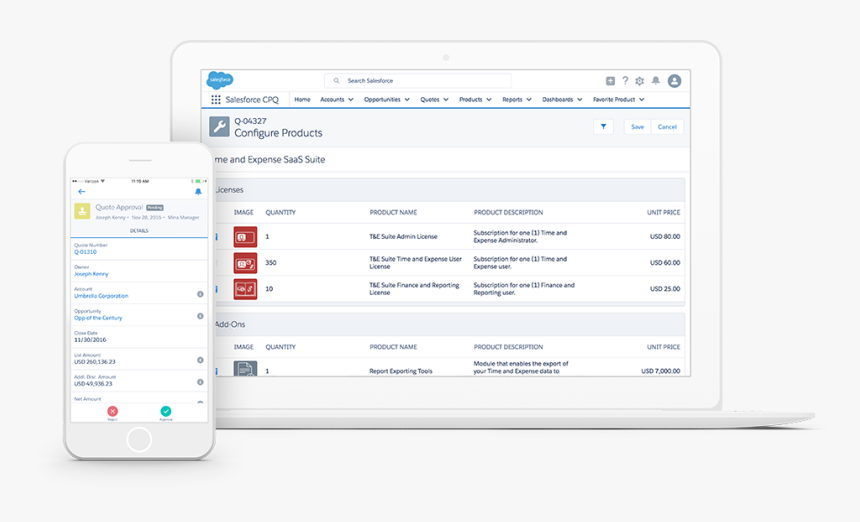Open the App Launcher grid icon
Image resolution: width=860 pixels, height=522 pixels.
[x=216, y=100]
